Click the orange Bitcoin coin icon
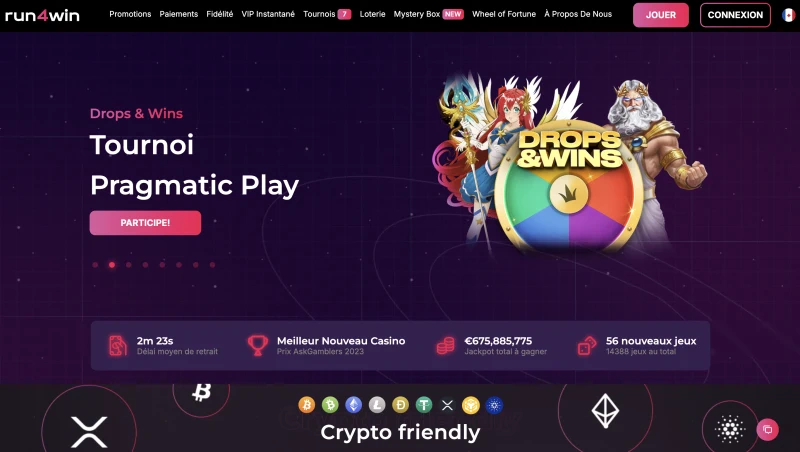800x452 pixels. coord(307,405)
